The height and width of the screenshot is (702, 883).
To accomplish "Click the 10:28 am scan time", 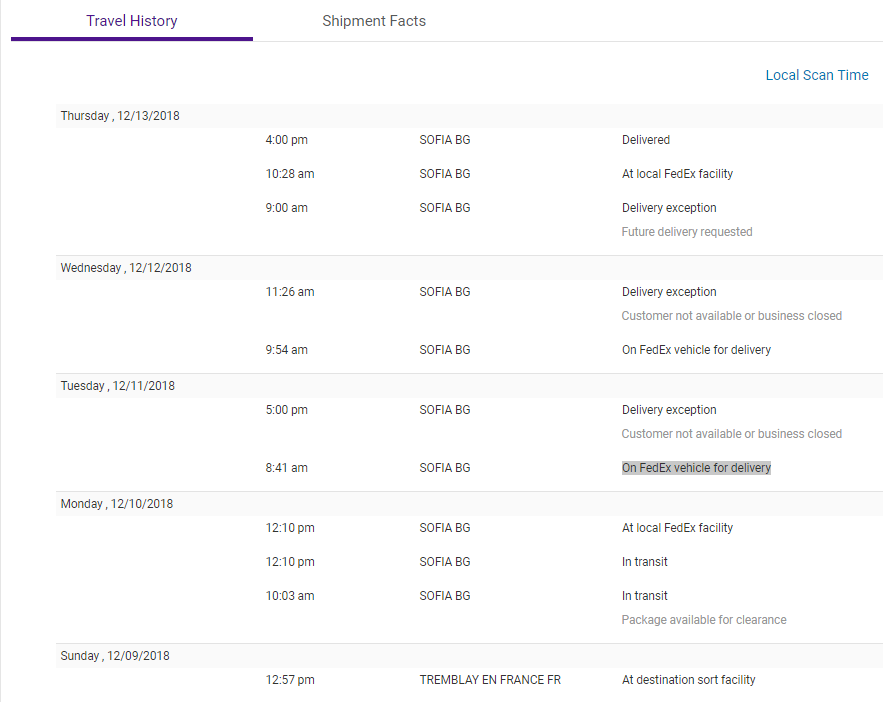I will [x=290, y=174].
